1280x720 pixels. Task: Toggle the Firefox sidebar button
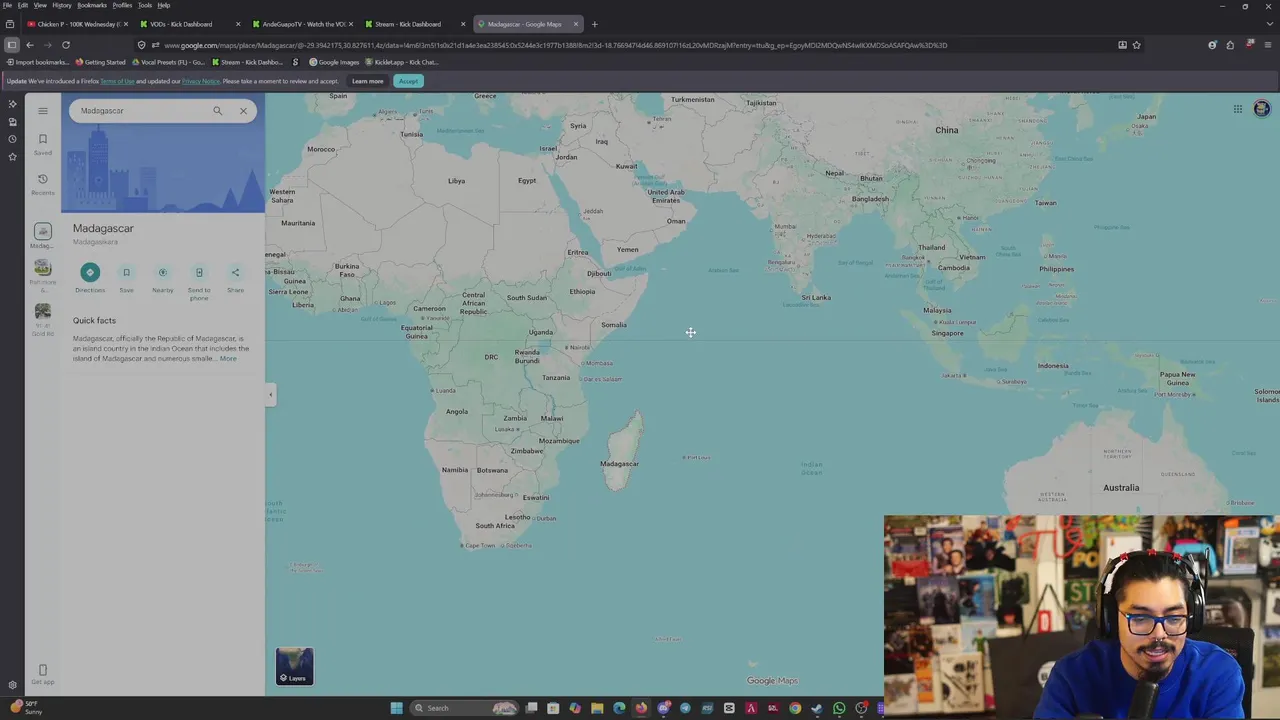[11, 45]
